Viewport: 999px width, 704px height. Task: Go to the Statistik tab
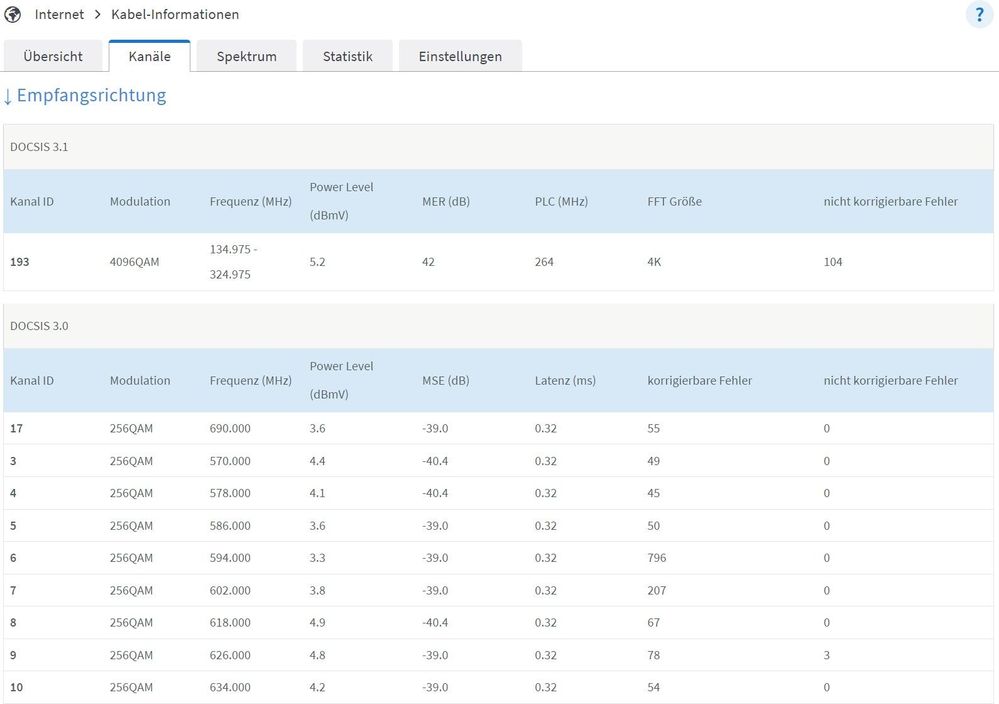coord(347,56)
